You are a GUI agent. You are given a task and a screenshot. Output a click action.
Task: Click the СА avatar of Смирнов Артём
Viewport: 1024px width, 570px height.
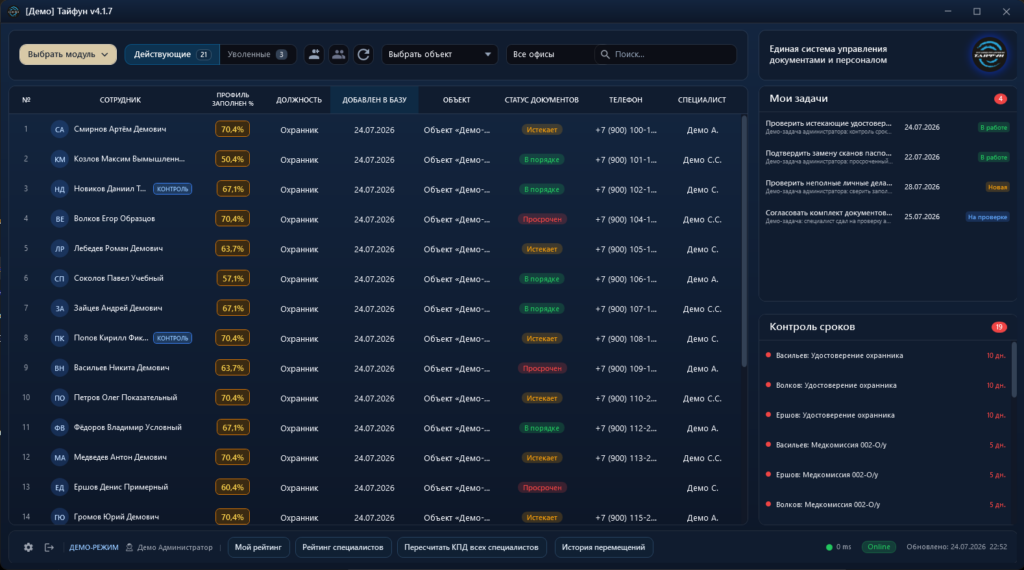(59, 129)
